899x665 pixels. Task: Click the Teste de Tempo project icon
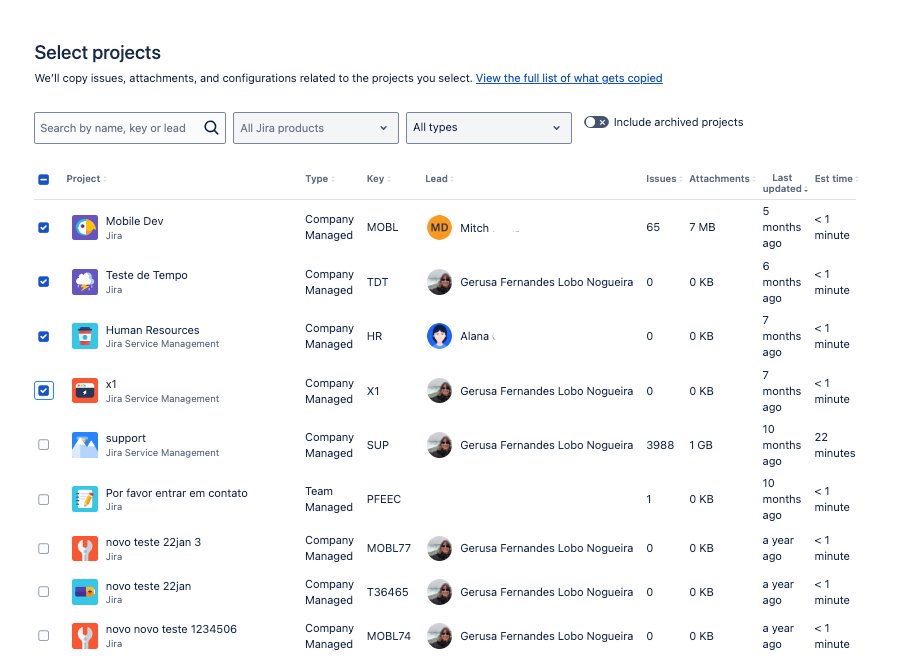[85, 282]
